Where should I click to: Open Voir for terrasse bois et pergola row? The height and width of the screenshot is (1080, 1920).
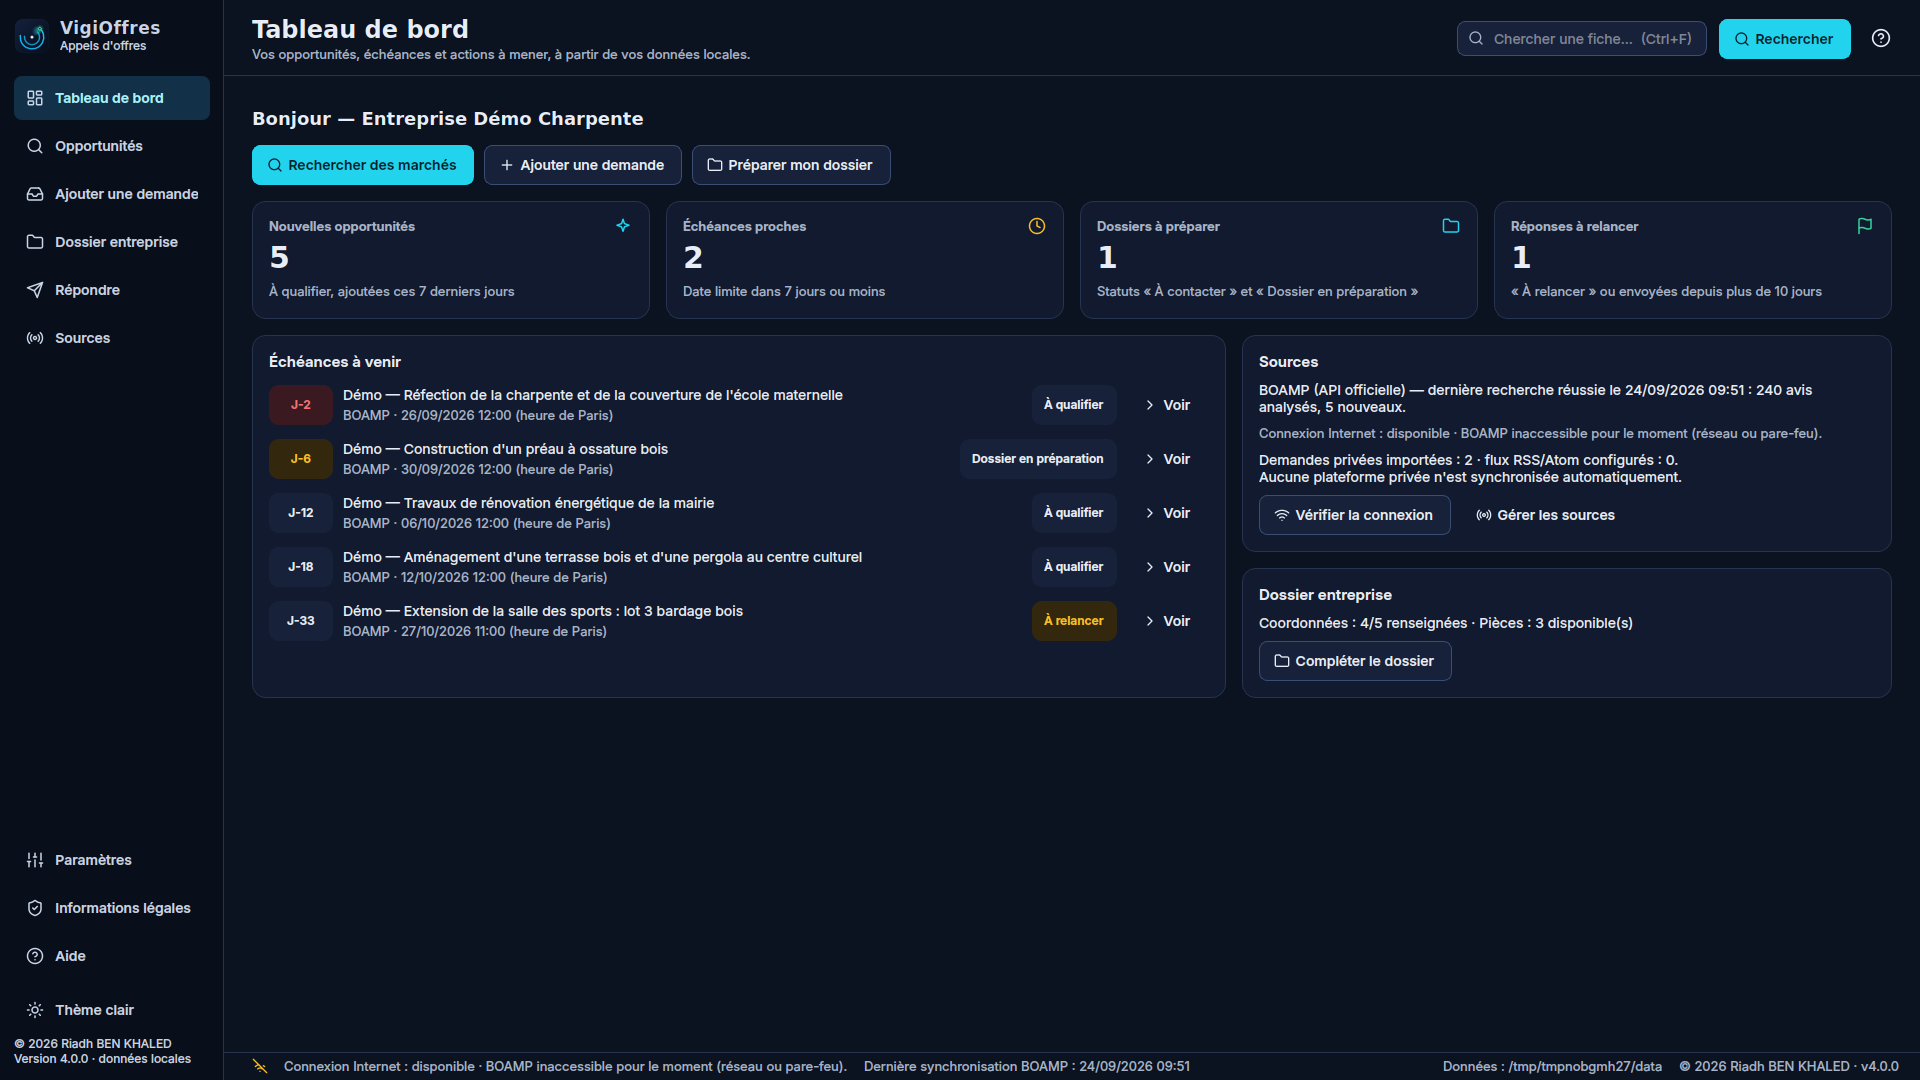1168,567
